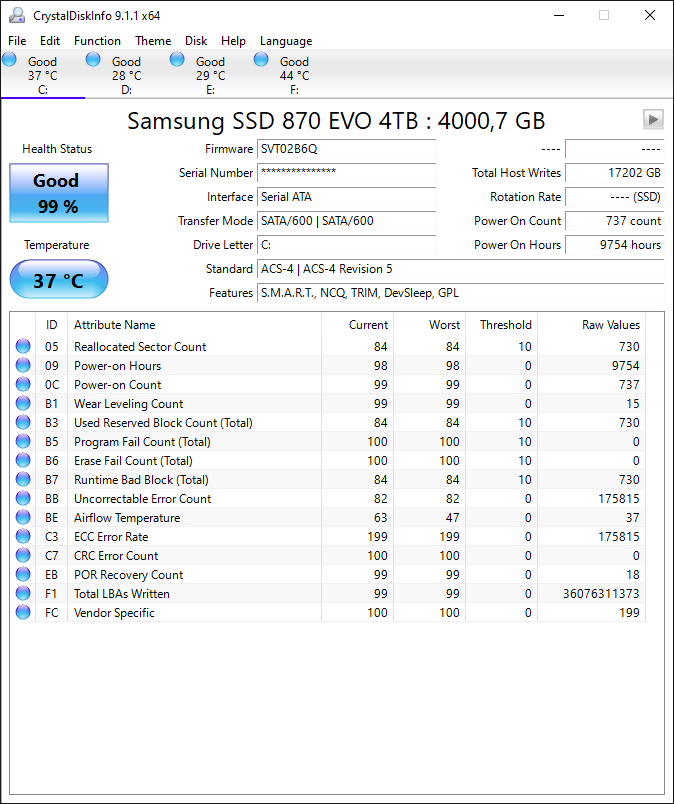674x804 pixels.
Task: Click the Power On Hours value 9754 hours
Action: tap(614, 245)
